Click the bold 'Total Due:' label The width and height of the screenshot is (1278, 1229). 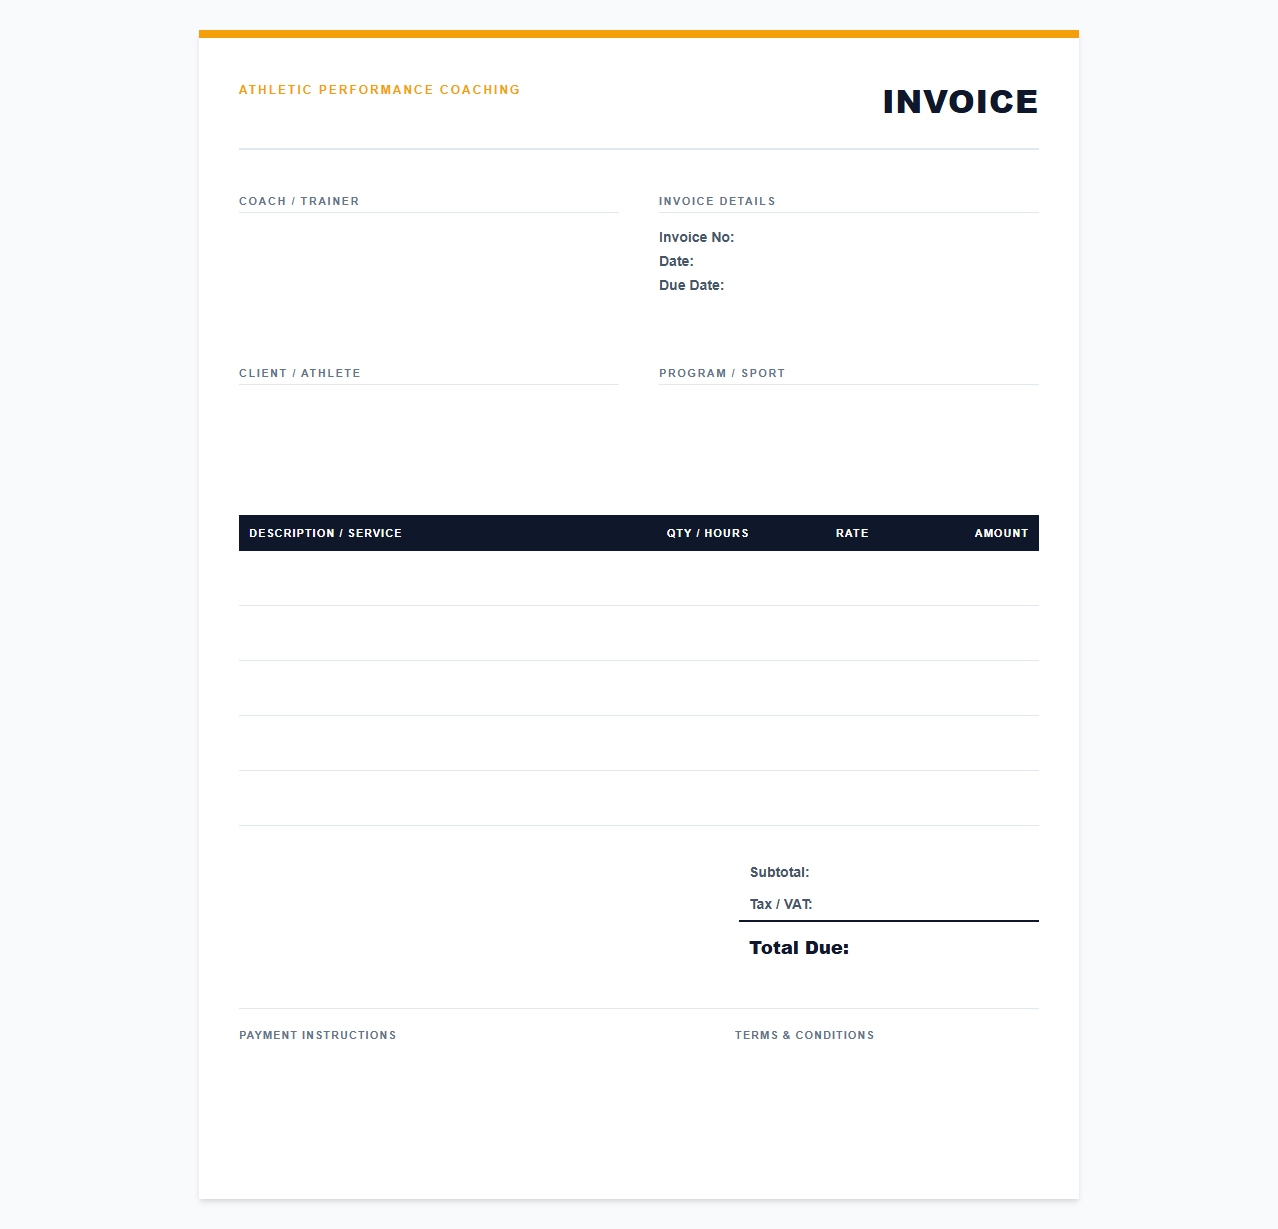[799, 948]
